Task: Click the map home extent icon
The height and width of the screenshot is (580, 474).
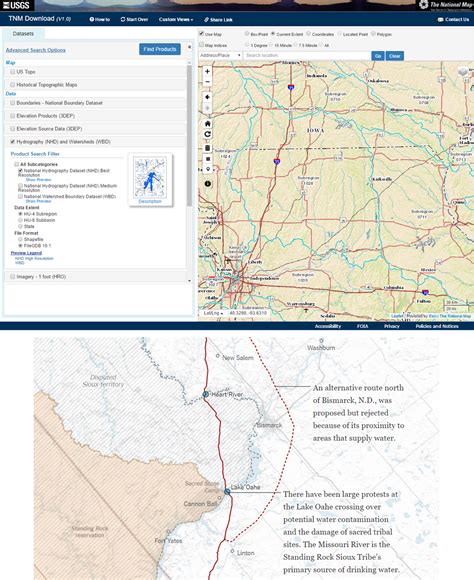Action: (x=208, y=124)
